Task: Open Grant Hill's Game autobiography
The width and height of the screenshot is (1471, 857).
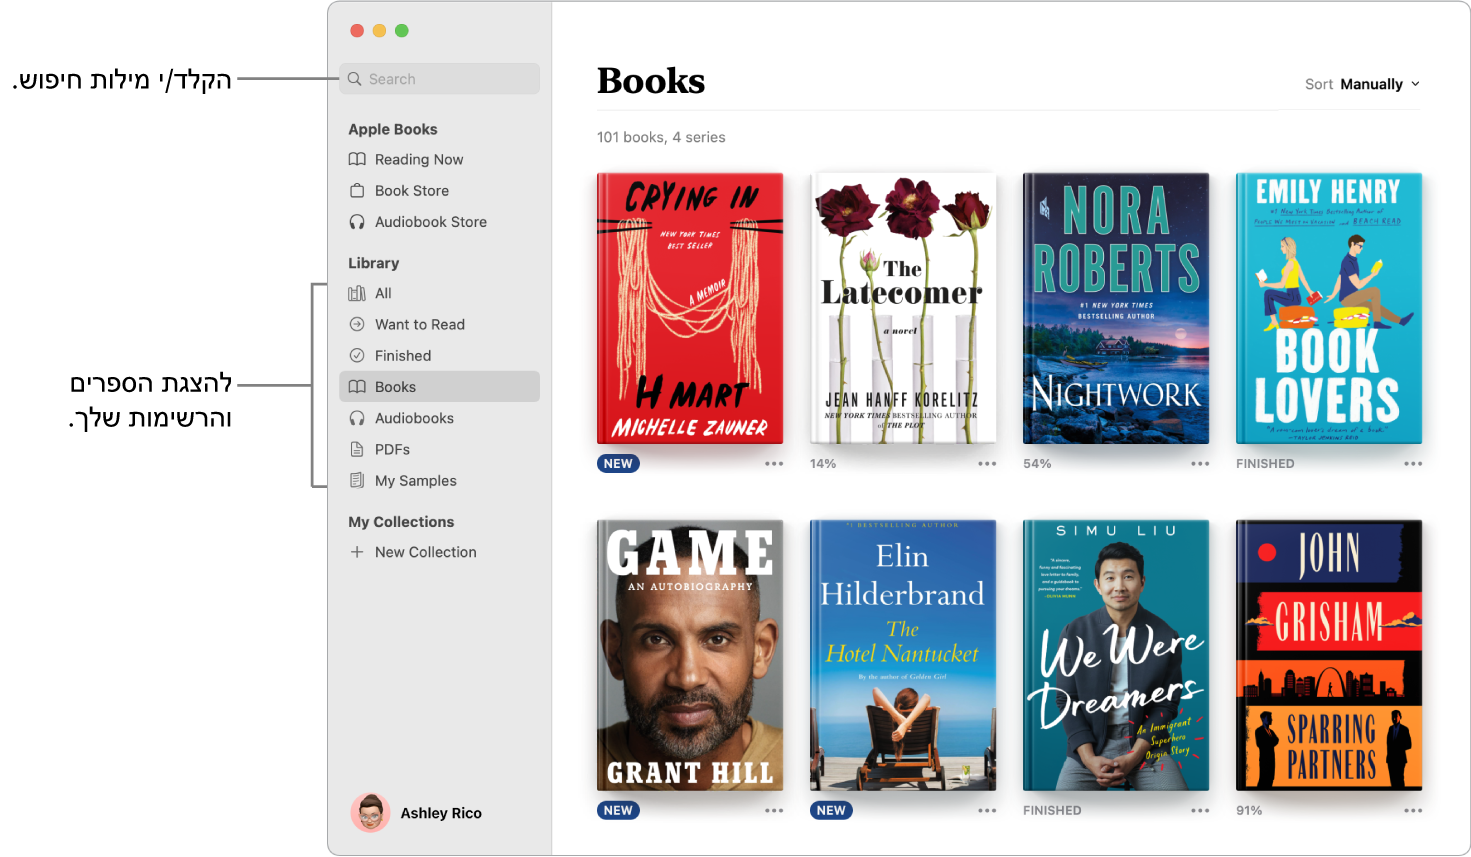Action: [x=690, y=655]
